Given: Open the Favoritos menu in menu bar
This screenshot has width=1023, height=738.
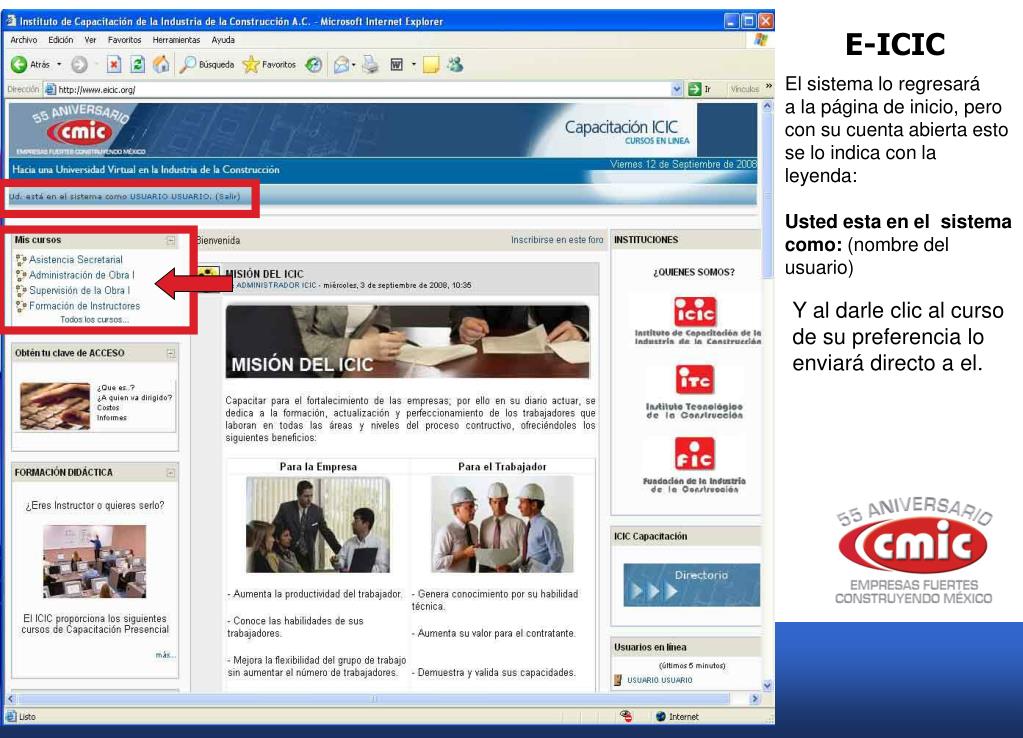Looking at the screenshot, I should click(x=125, y=40).
